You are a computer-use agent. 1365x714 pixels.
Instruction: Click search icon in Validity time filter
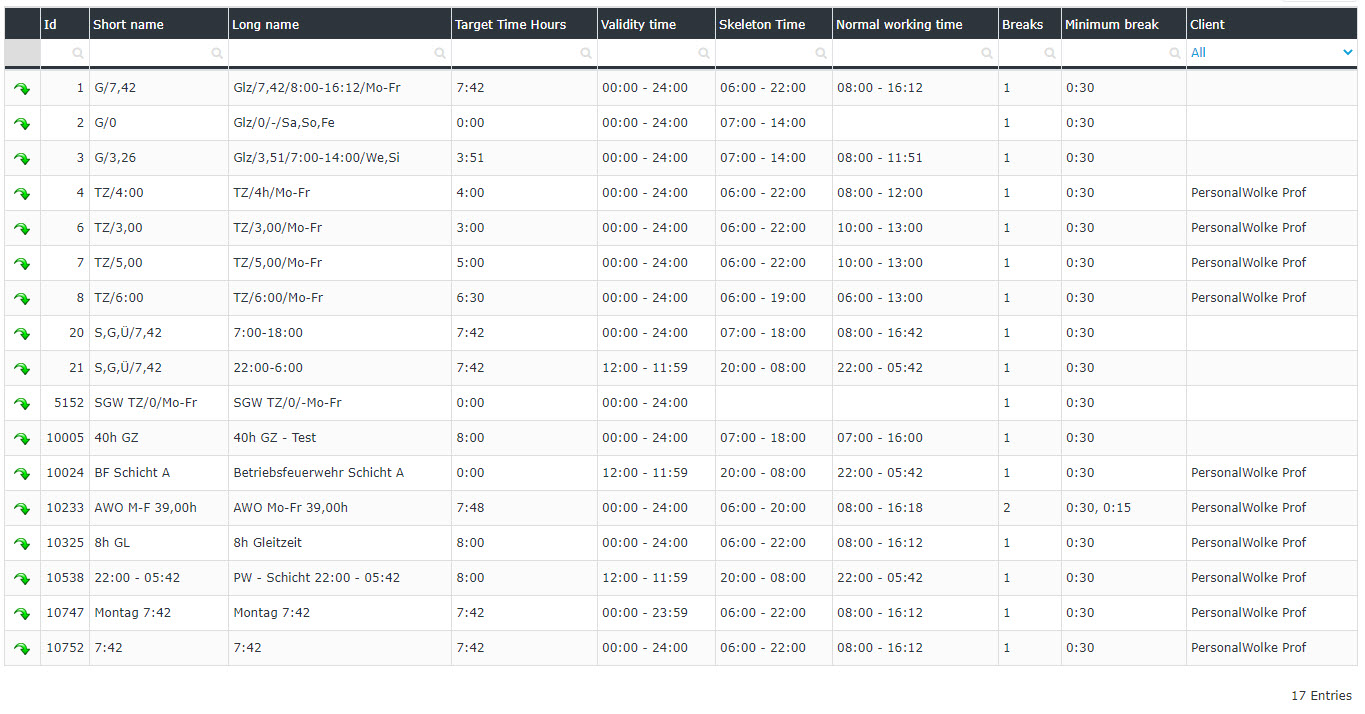click(x=704, y=53)
